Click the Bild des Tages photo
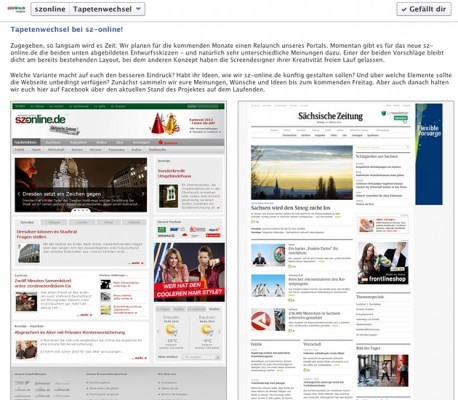458x400 pixels. (x=383, y=370)
